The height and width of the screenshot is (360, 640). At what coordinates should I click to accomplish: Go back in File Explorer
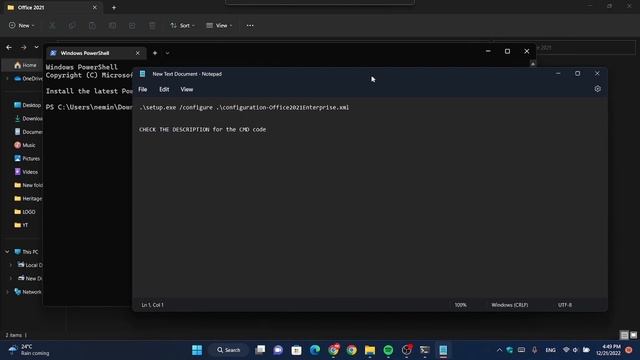9,47
